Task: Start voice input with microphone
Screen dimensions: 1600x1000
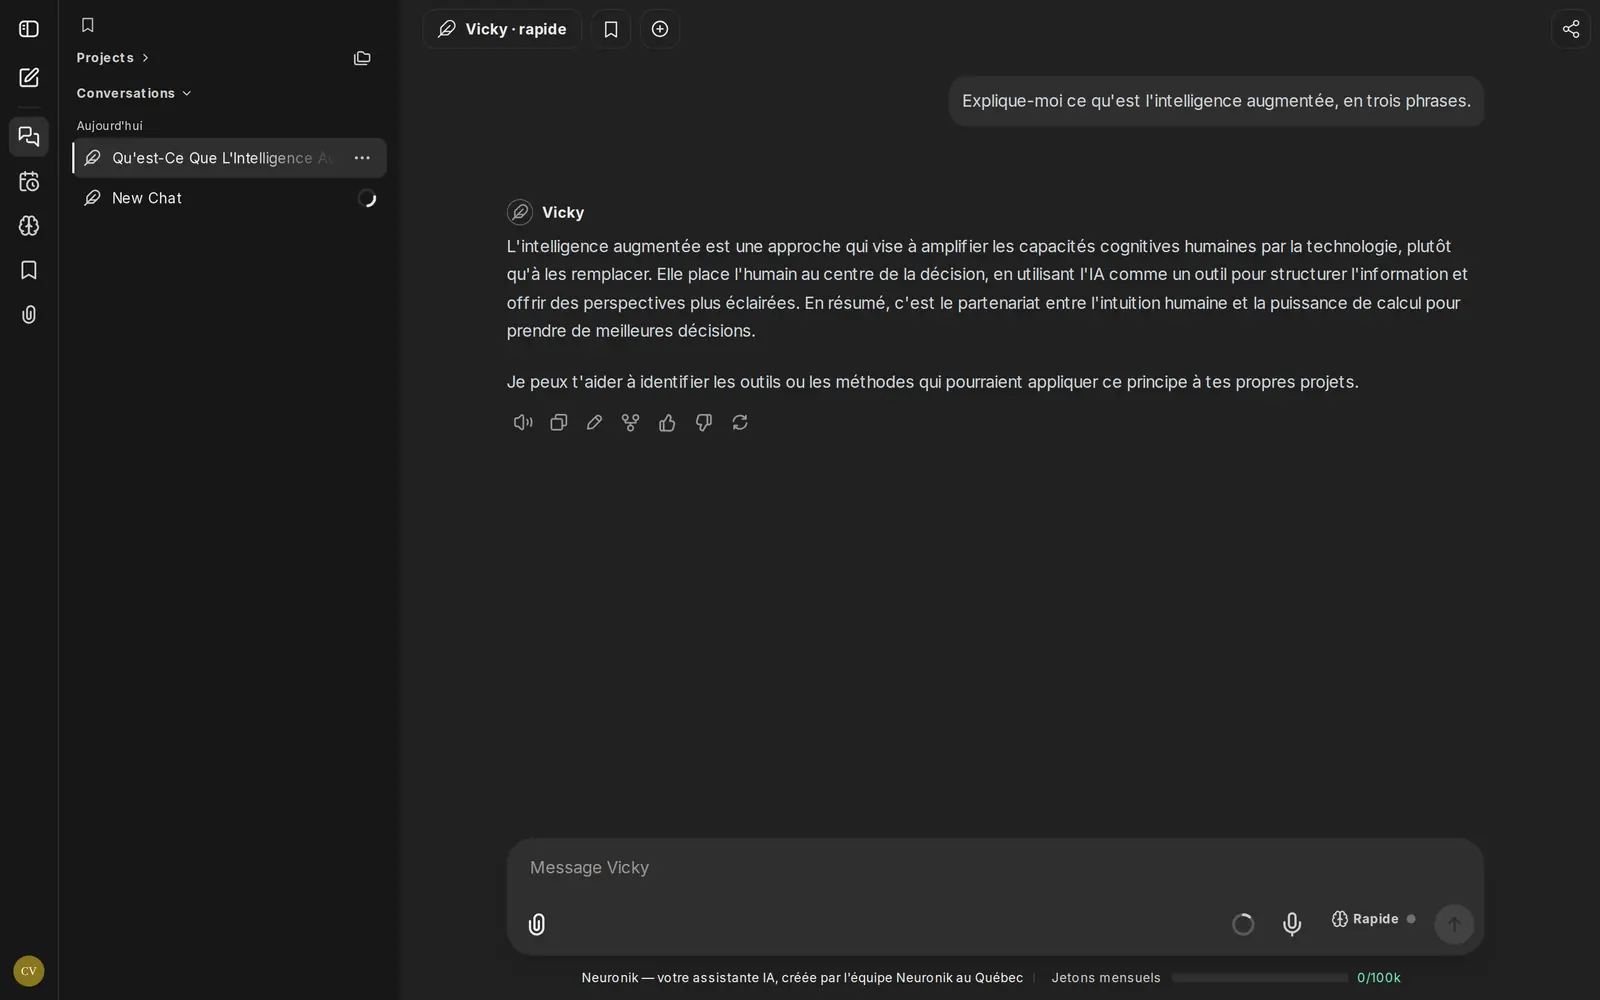Action: coord(1292,924)
